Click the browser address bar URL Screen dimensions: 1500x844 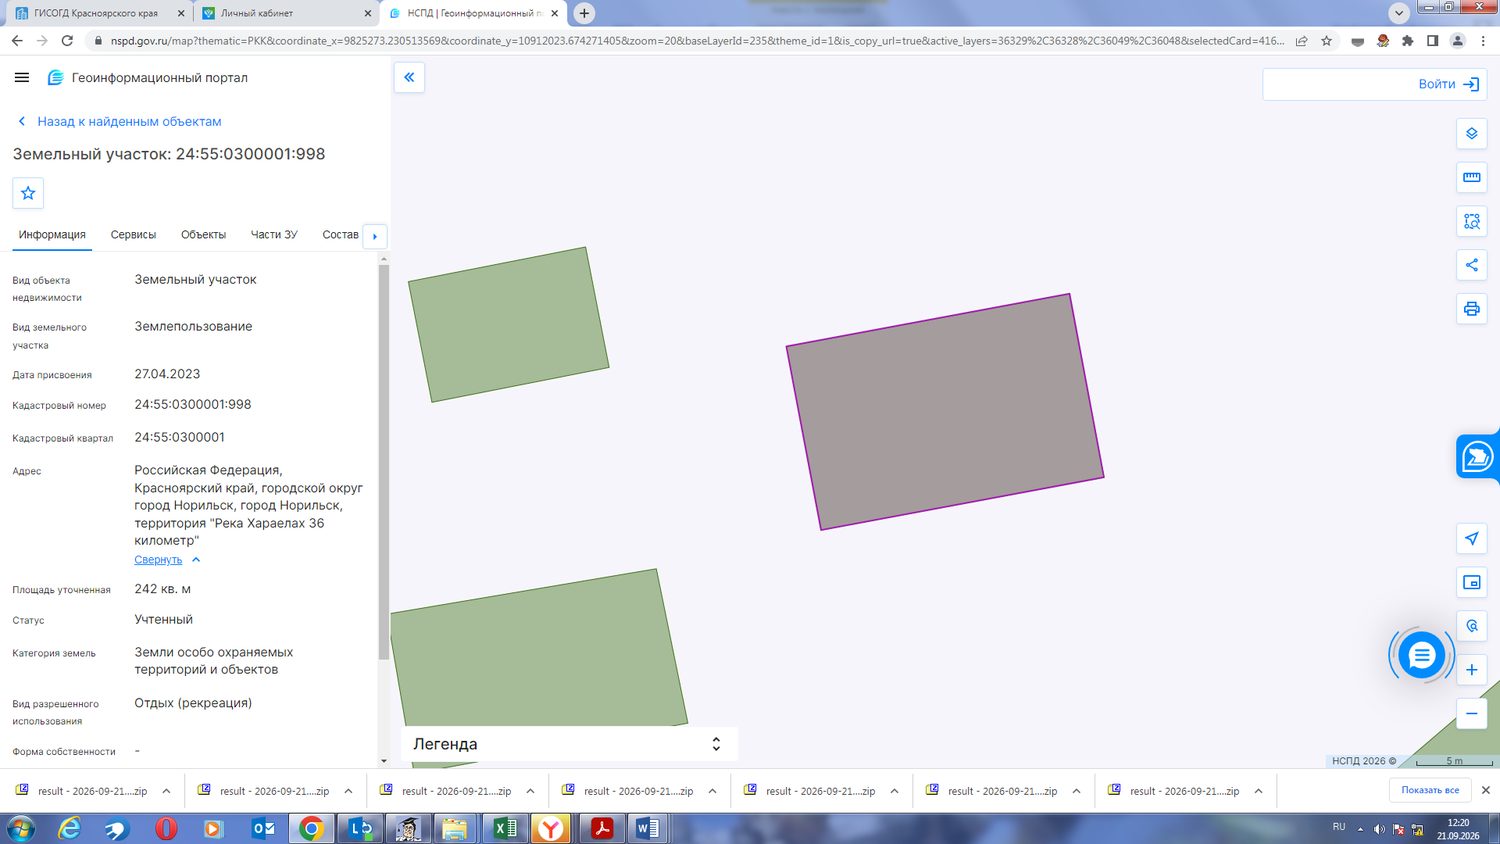[697, 41]
